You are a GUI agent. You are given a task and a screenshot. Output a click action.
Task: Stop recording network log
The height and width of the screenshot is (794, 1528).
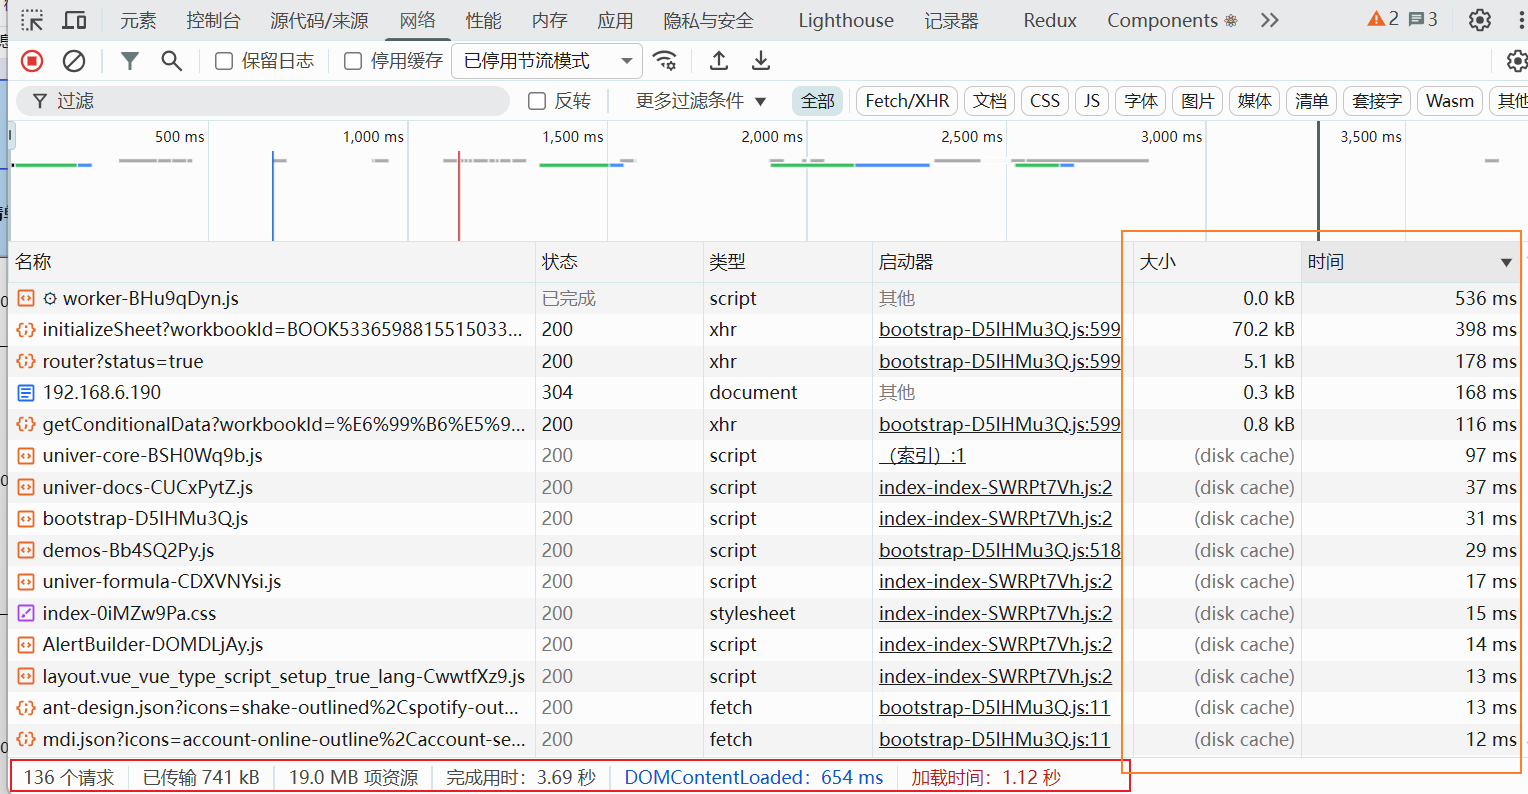click(32, 61)
